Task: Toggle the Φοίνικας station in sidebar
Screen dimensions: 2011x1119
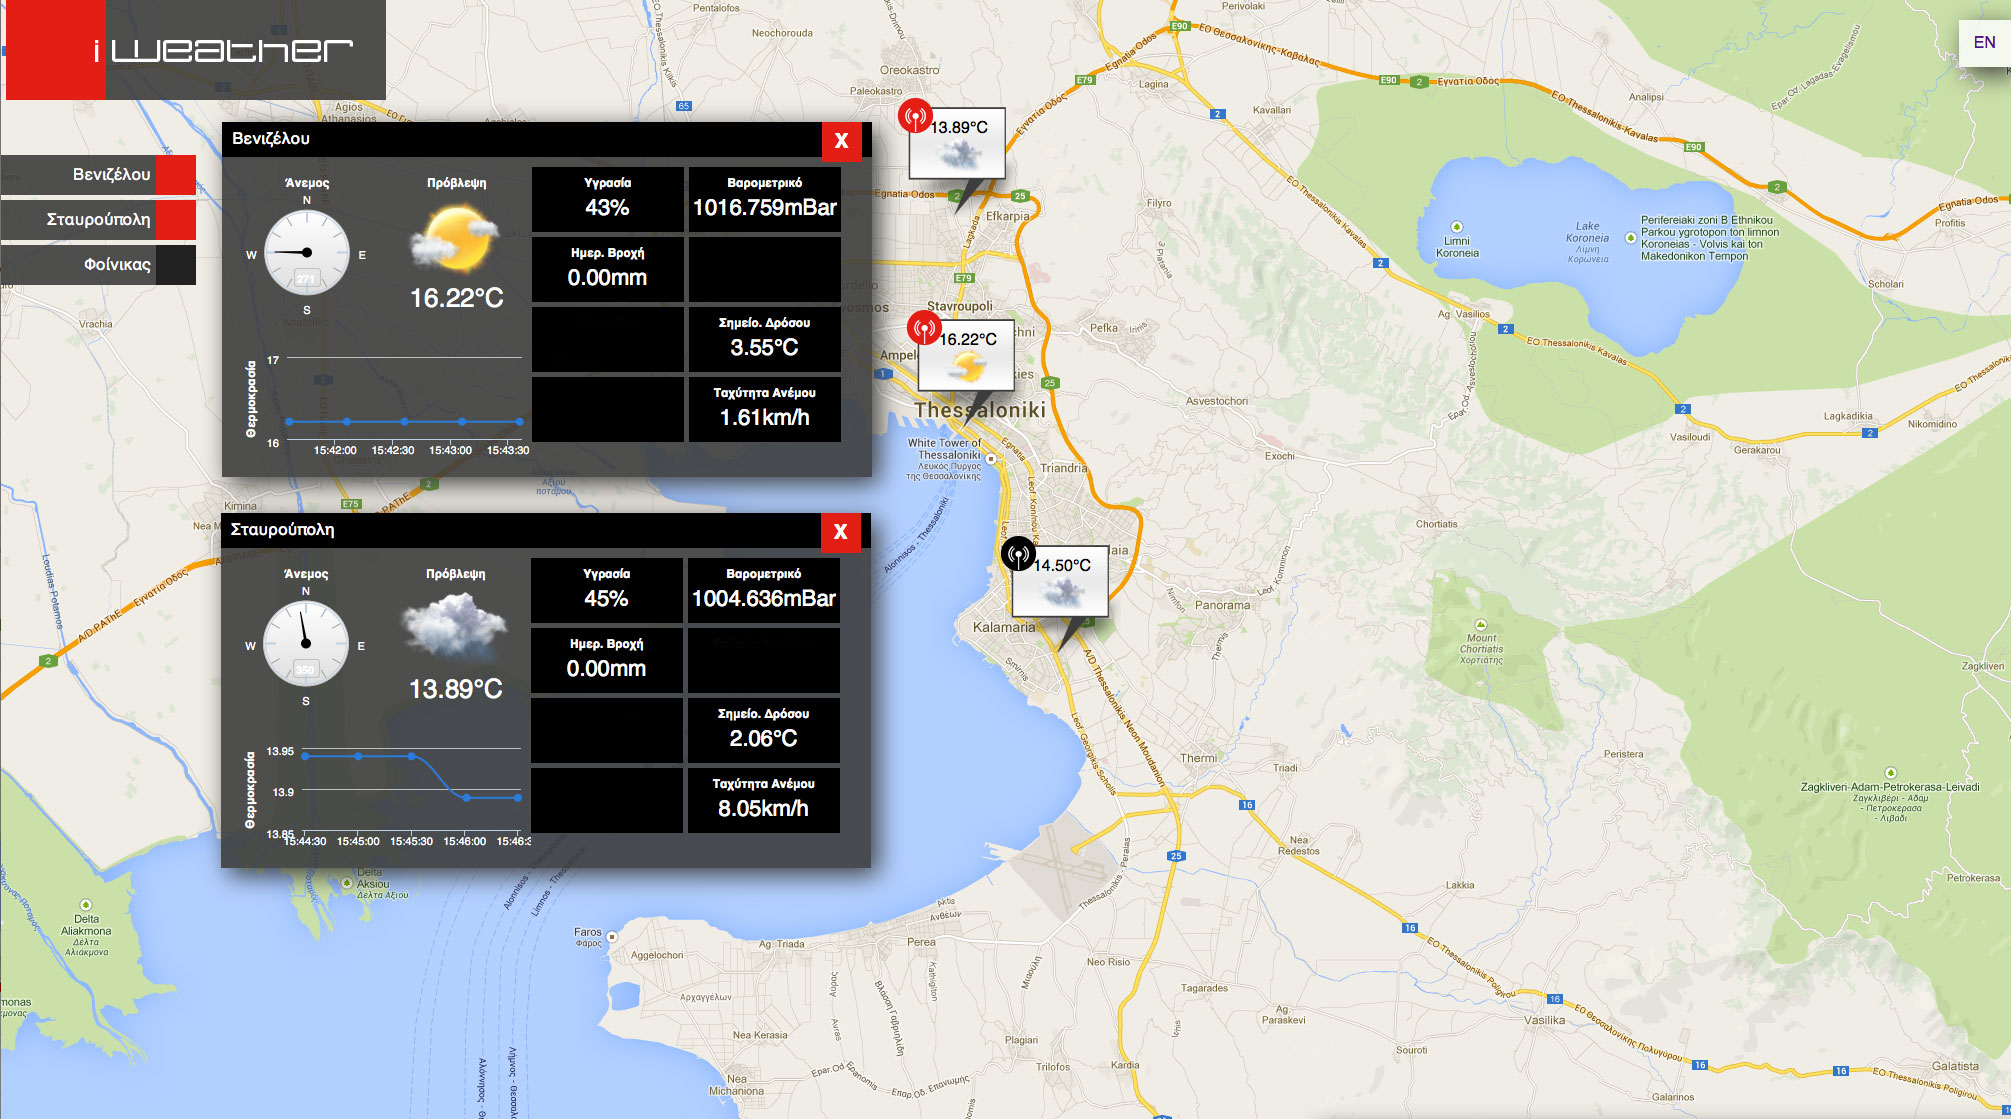Action: click(x=98, y=265)
